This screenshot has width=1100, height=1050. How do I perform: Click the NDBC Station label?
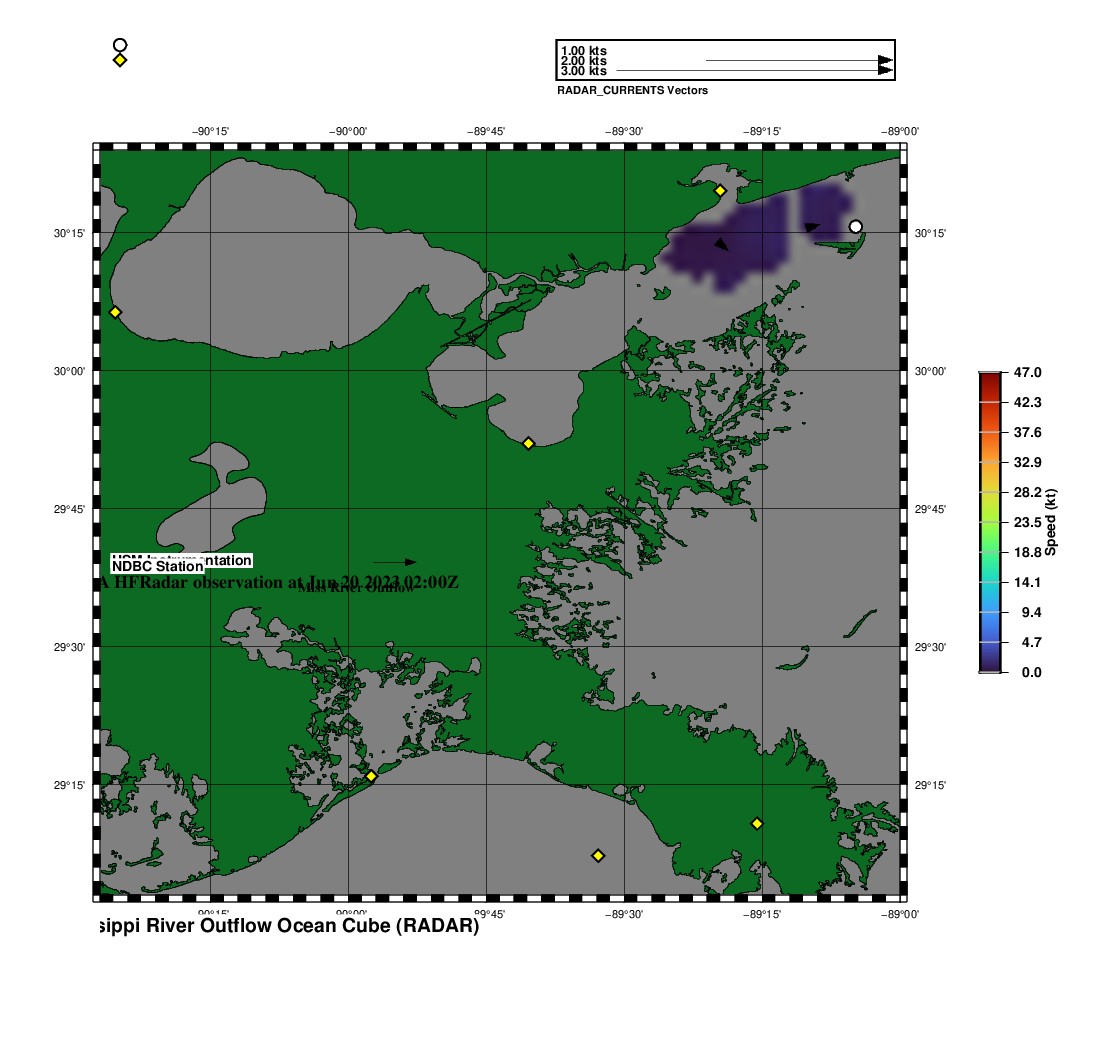[158, 567]
